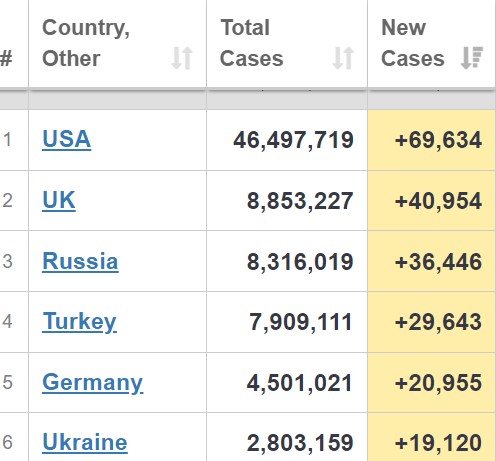Select USA total cases 46,497,719 cell

click(x=287, y=140)
